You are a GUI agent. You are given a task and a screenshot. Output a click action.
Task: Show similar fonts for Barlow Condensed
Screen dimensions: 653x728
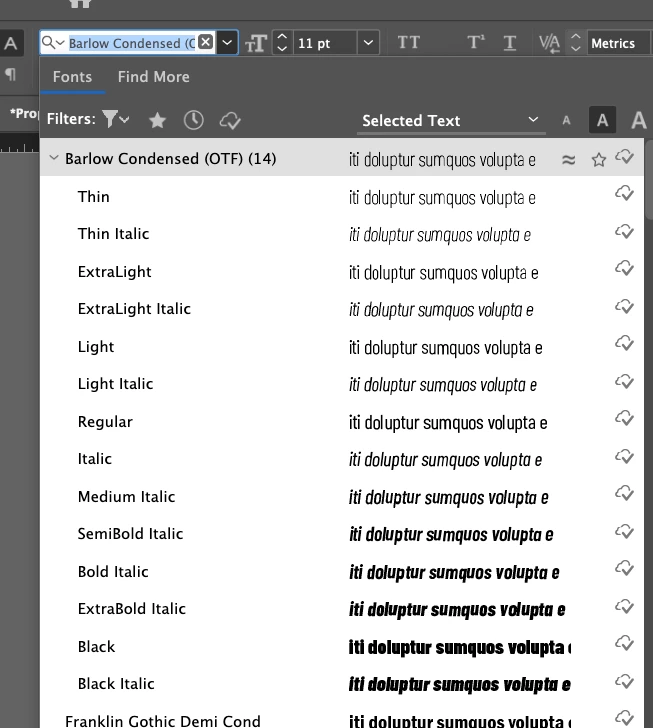click(x=568, y=160)
